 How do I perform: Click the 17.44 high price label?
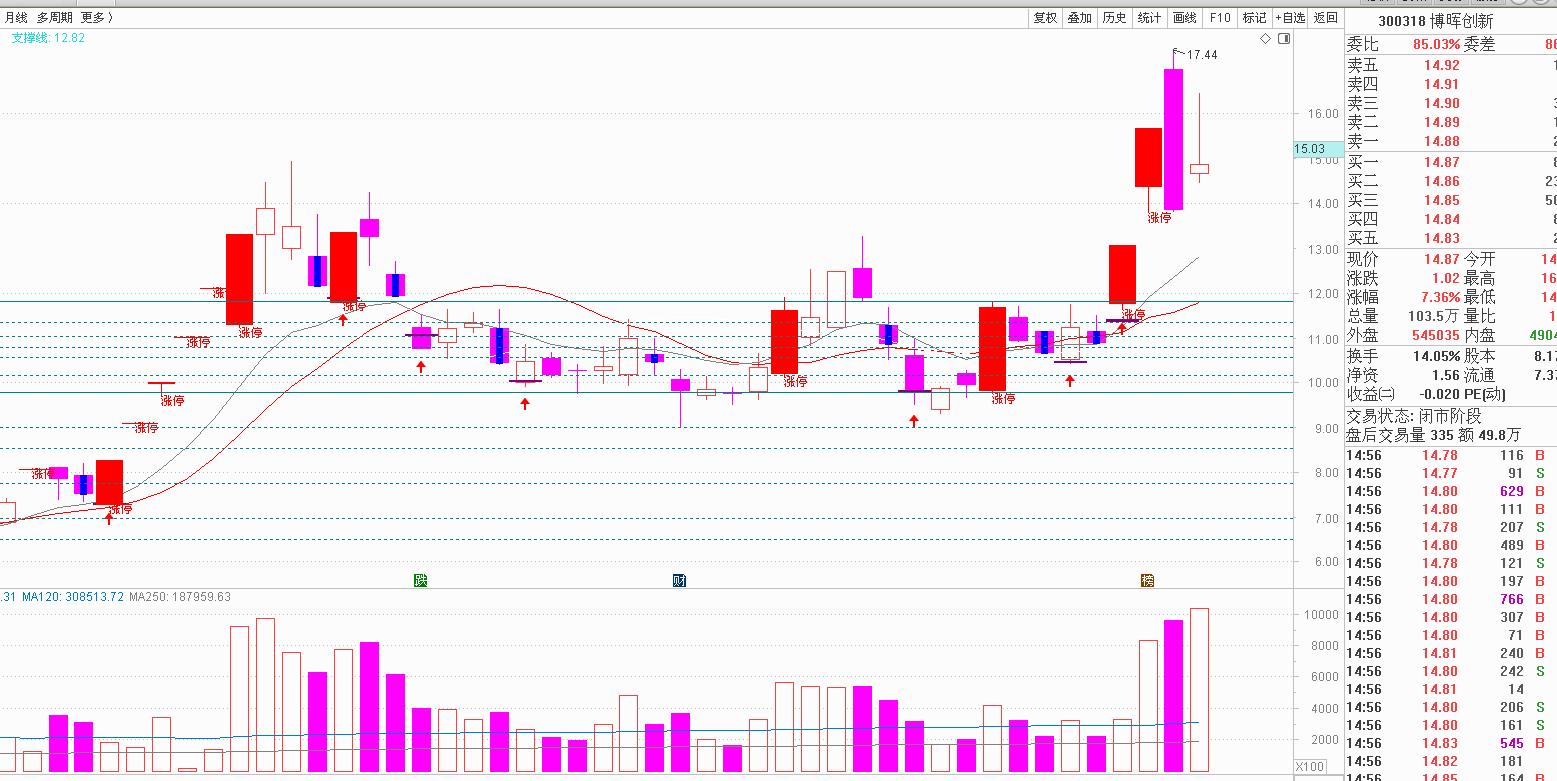(x=1203, y=55)
